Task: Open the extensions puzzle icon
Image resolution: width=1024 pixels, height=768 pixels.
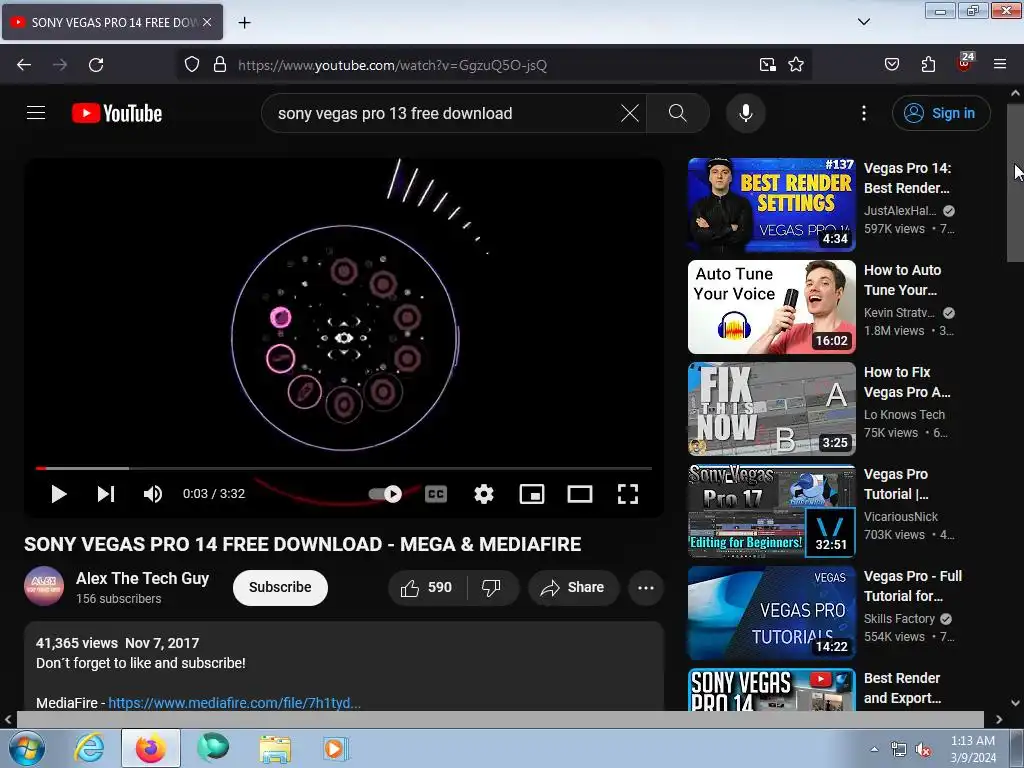Action: point(928,65)
